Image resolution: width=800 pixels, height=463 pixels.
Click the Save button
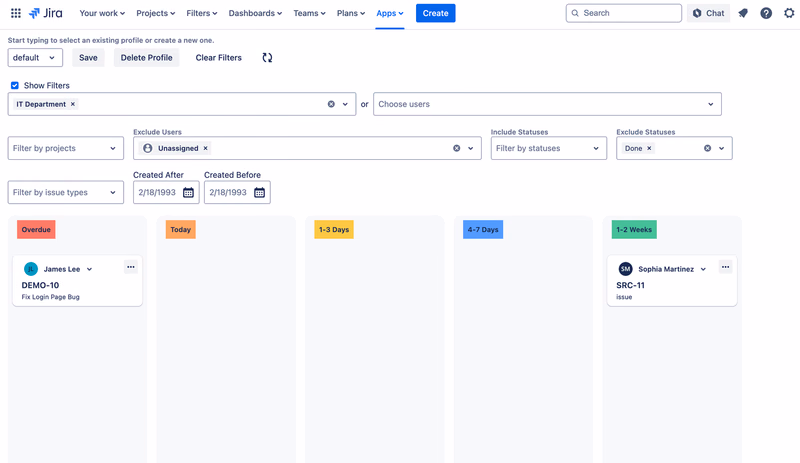tap(88, 58)
